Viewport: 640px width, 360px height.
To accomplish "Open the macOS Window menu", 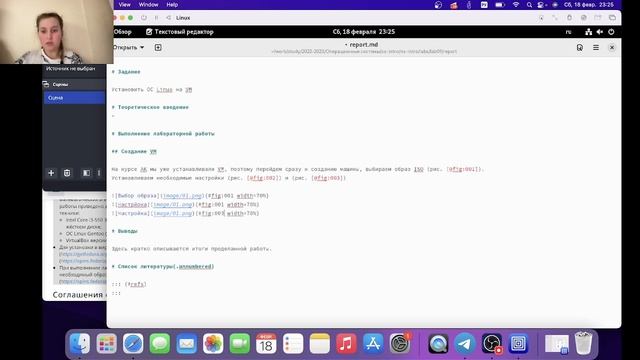I will tap(149, 5).
